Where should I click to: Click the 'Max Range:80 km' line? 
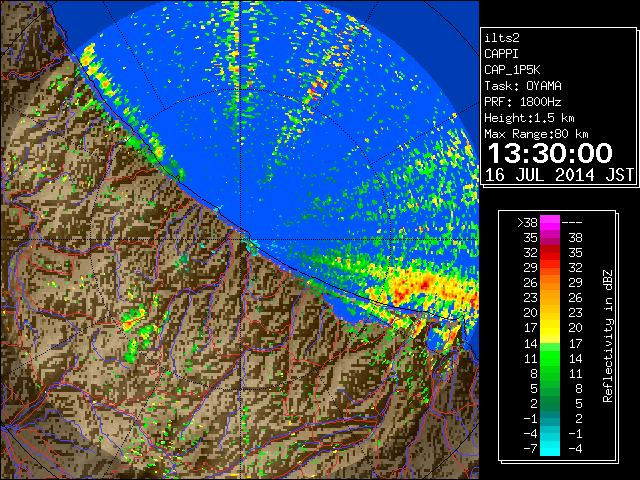(x=536, y=134)
